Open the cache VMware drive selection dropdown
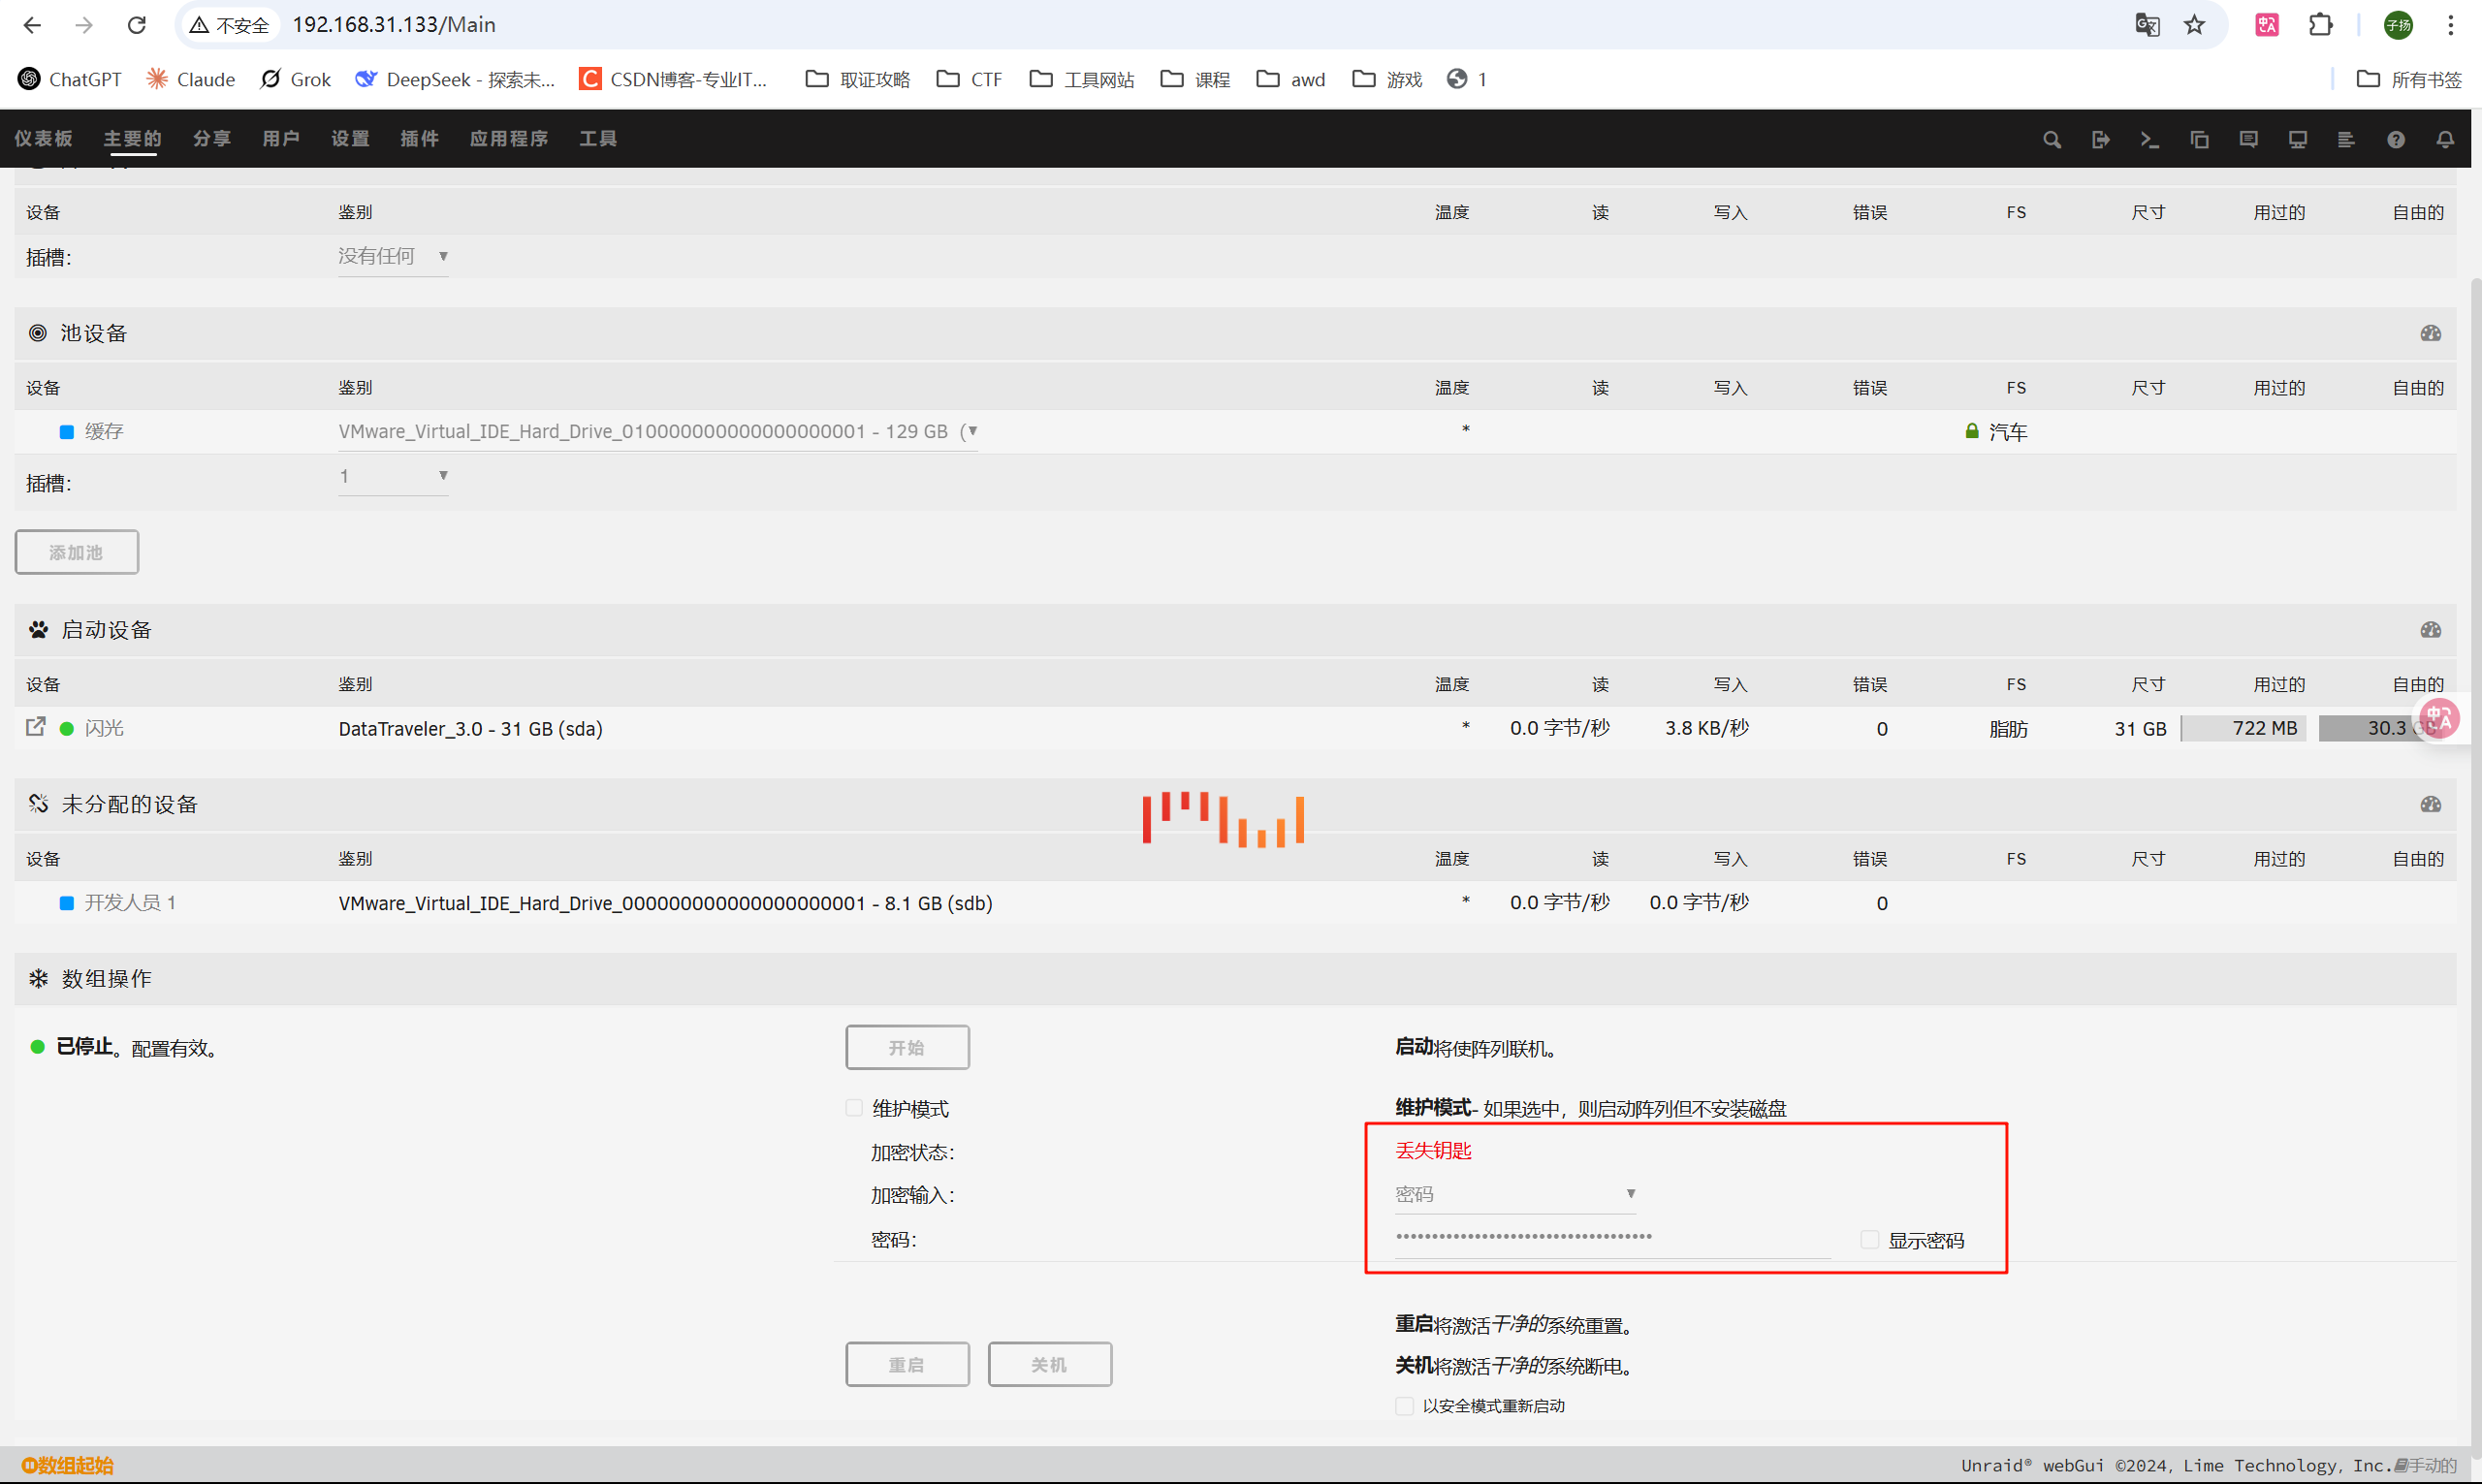2482x1484 pixels. (657, 432)
